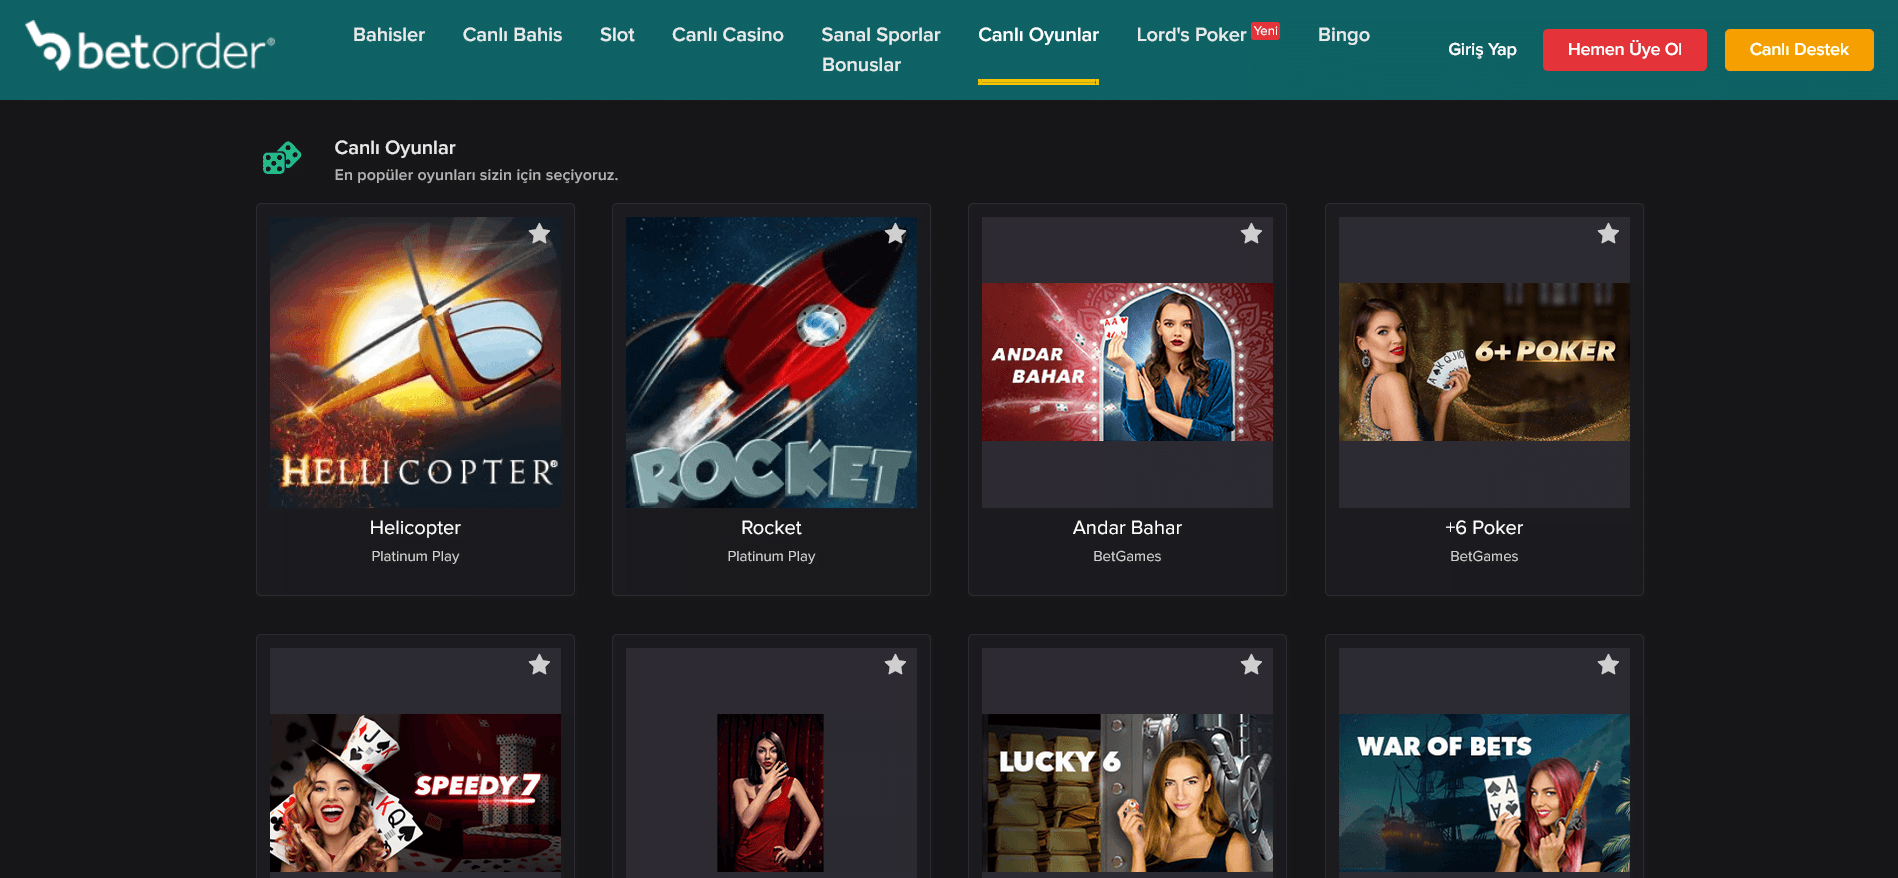Click star on red dress game card
The height and width of the screenshot is (878, 1898).
[x=895, y=665]
